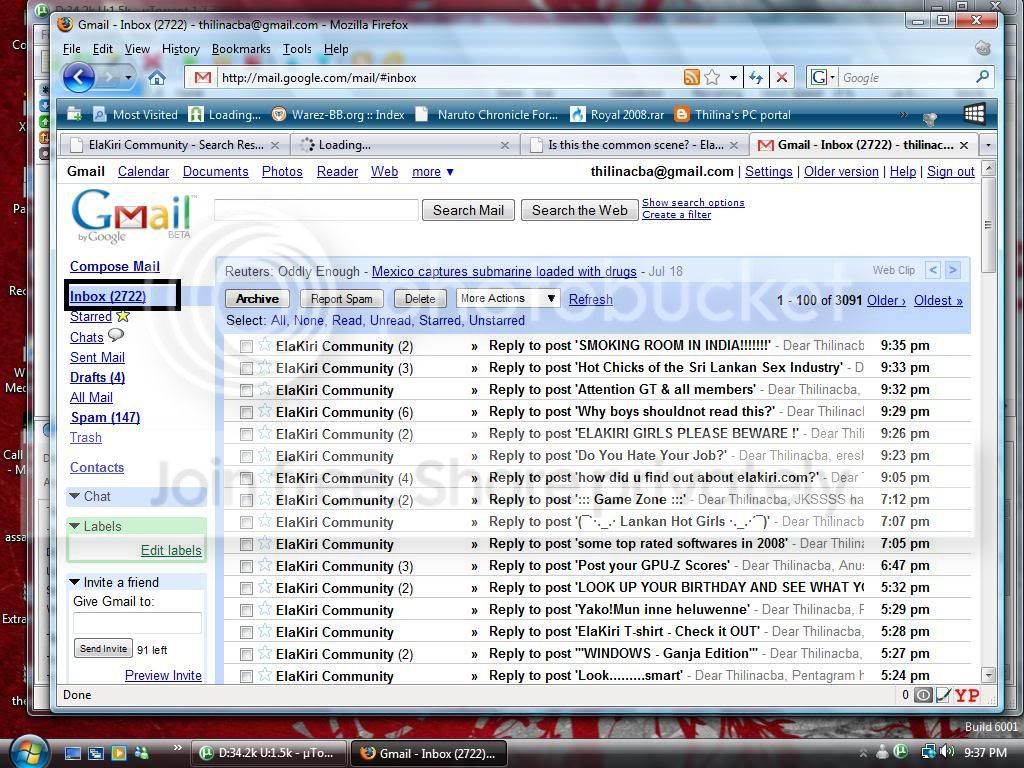Tick checkbox for 'SMOKING ROOM IN INDIA' email

(246, 346)
